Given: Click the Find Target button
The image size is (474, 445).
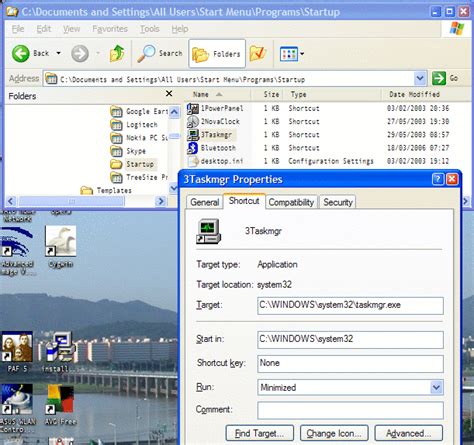Looking at the screenshot, I should (x=260, y=433).
